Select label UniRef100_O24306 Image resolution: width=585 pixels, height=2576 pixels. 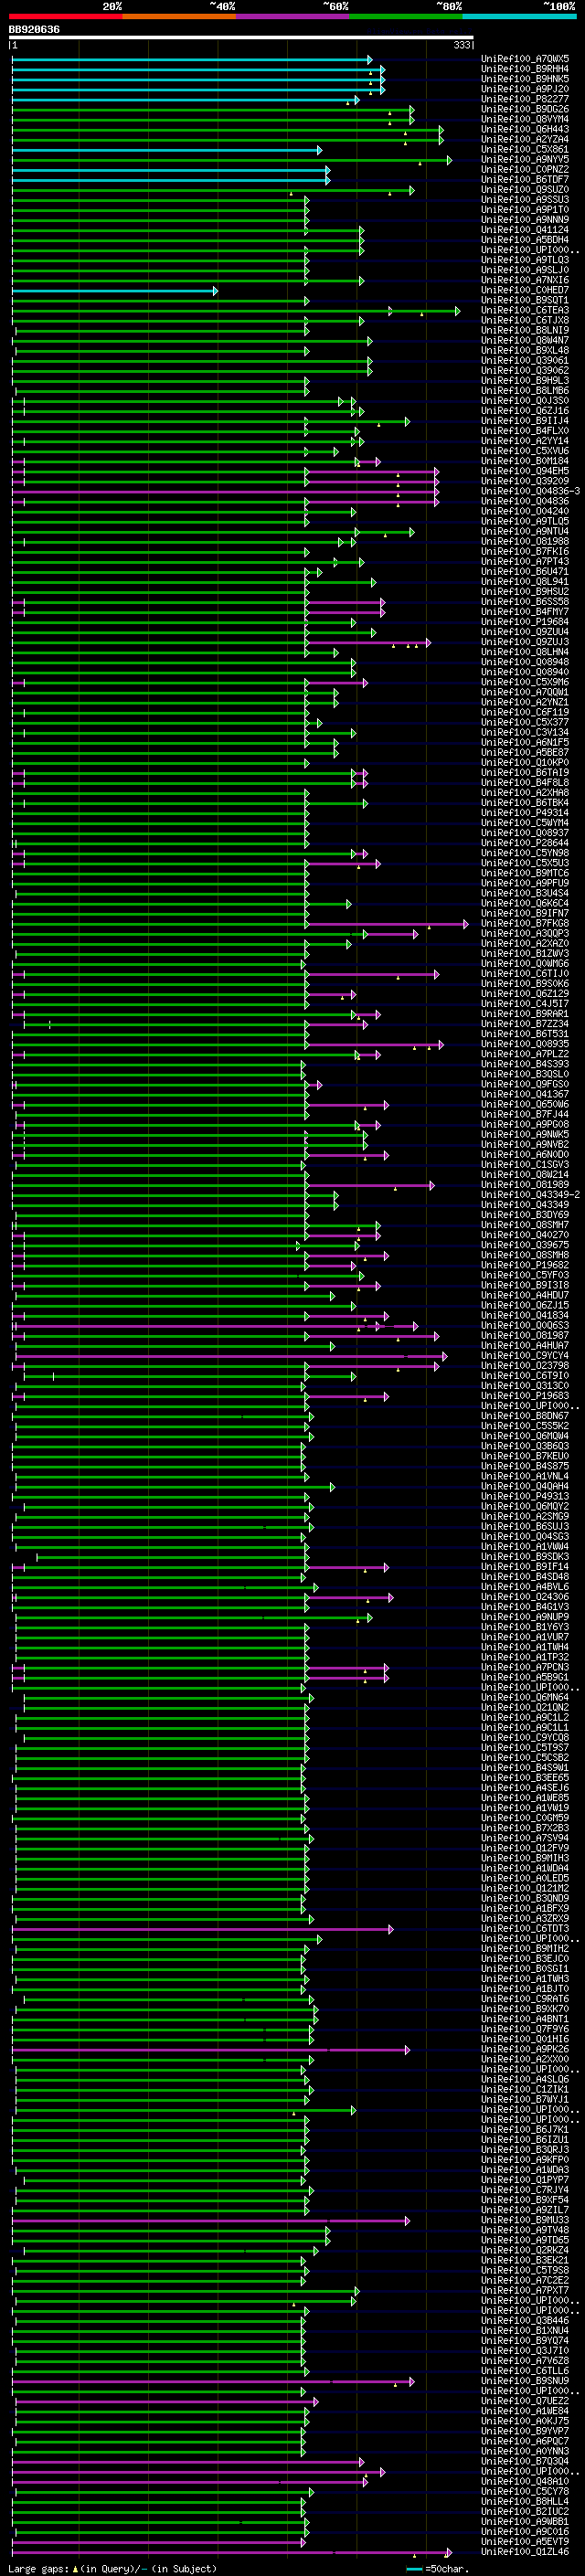coord(525,1597)
